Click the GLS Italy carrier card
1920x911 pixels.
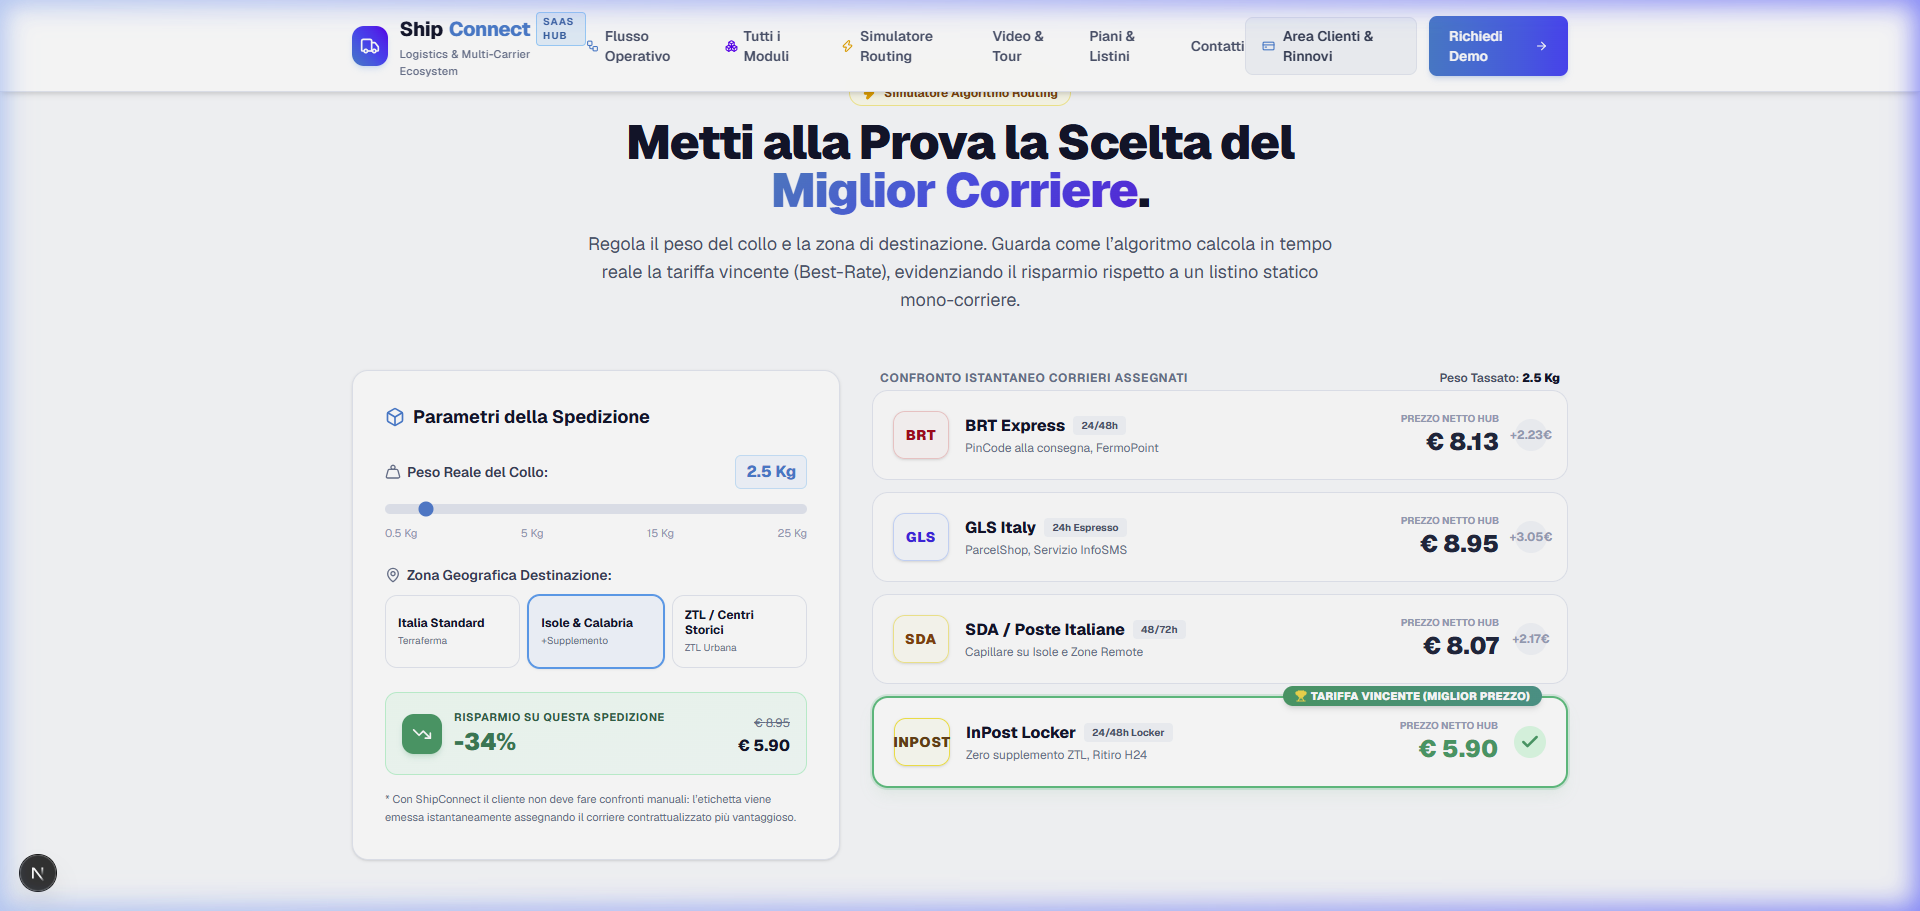point(1220,537)
